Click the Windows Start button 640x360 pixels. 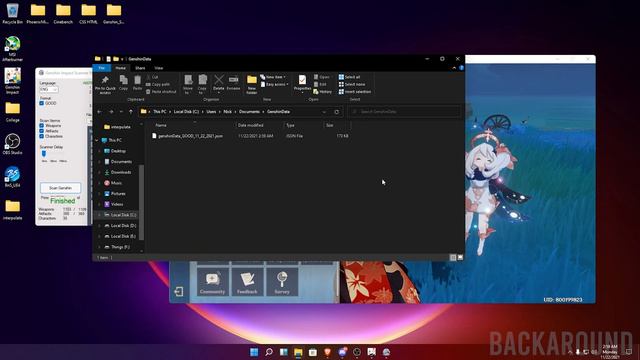[254, 352]
